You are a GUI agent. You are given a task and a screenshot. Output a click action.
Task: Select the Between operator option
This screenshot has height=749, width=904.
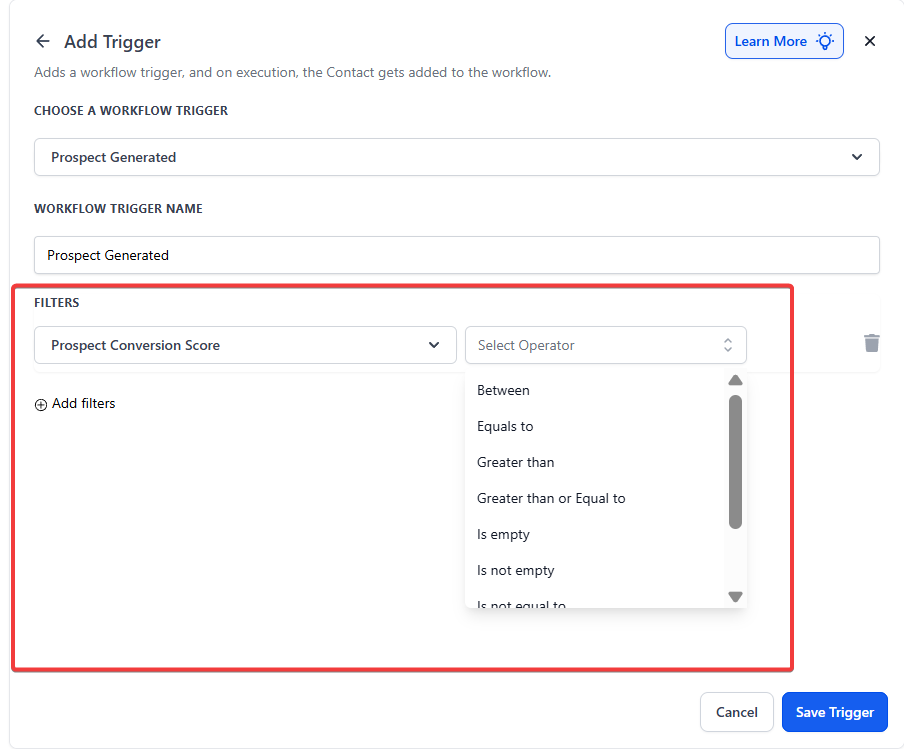click(504, 390)
